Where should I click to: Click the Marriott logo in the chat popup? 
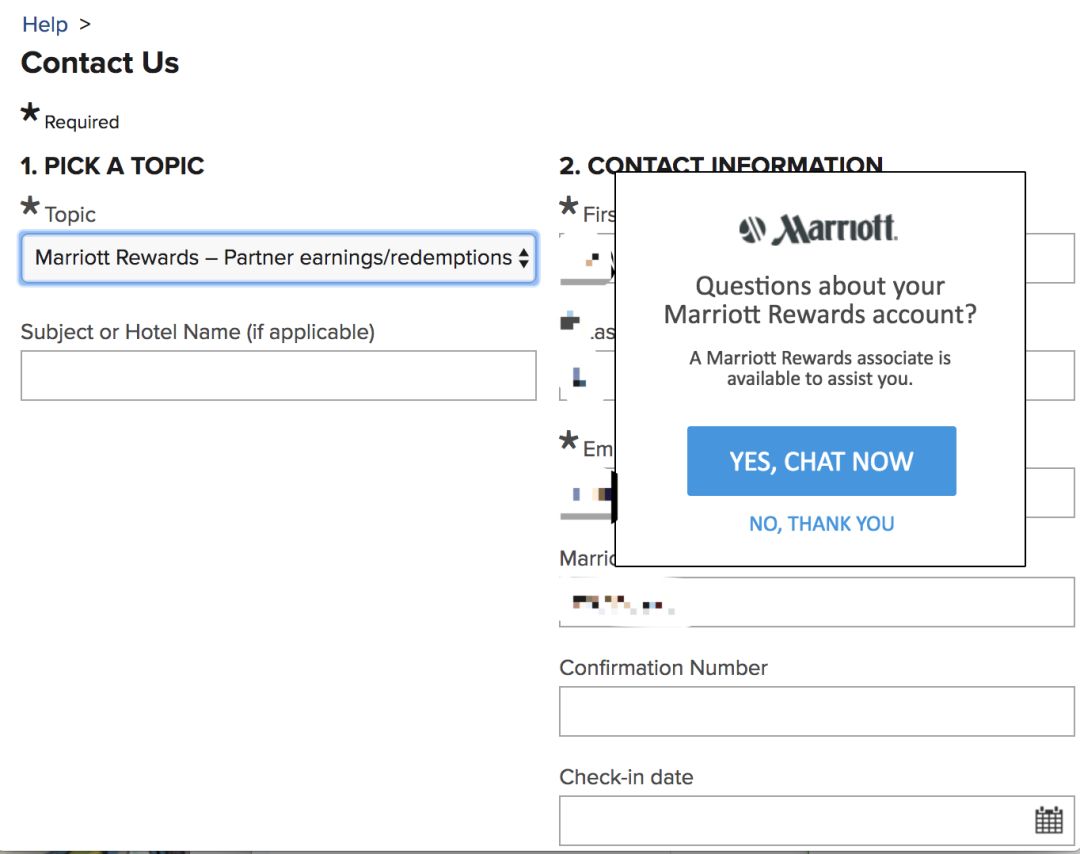[819, 229]
